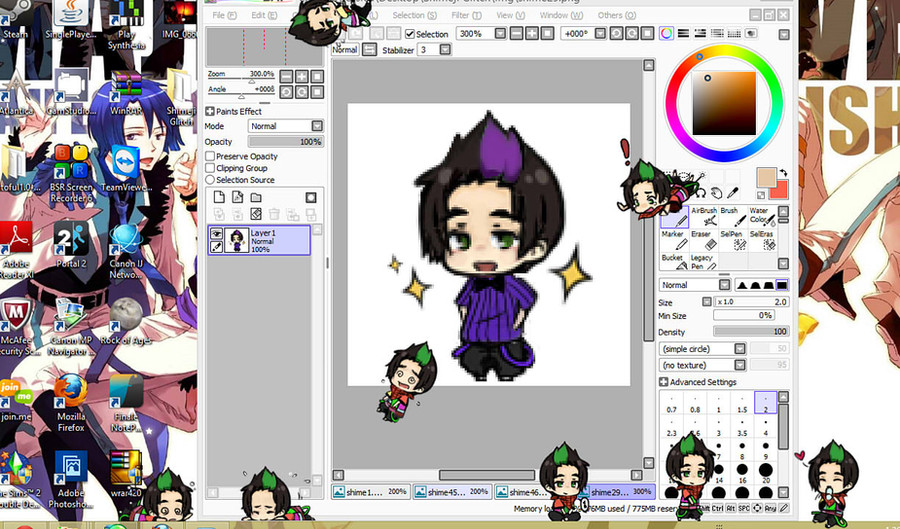900x529 pixels.
Task: Select the Legacy Pen tool
Action: (x=704, y=262)
